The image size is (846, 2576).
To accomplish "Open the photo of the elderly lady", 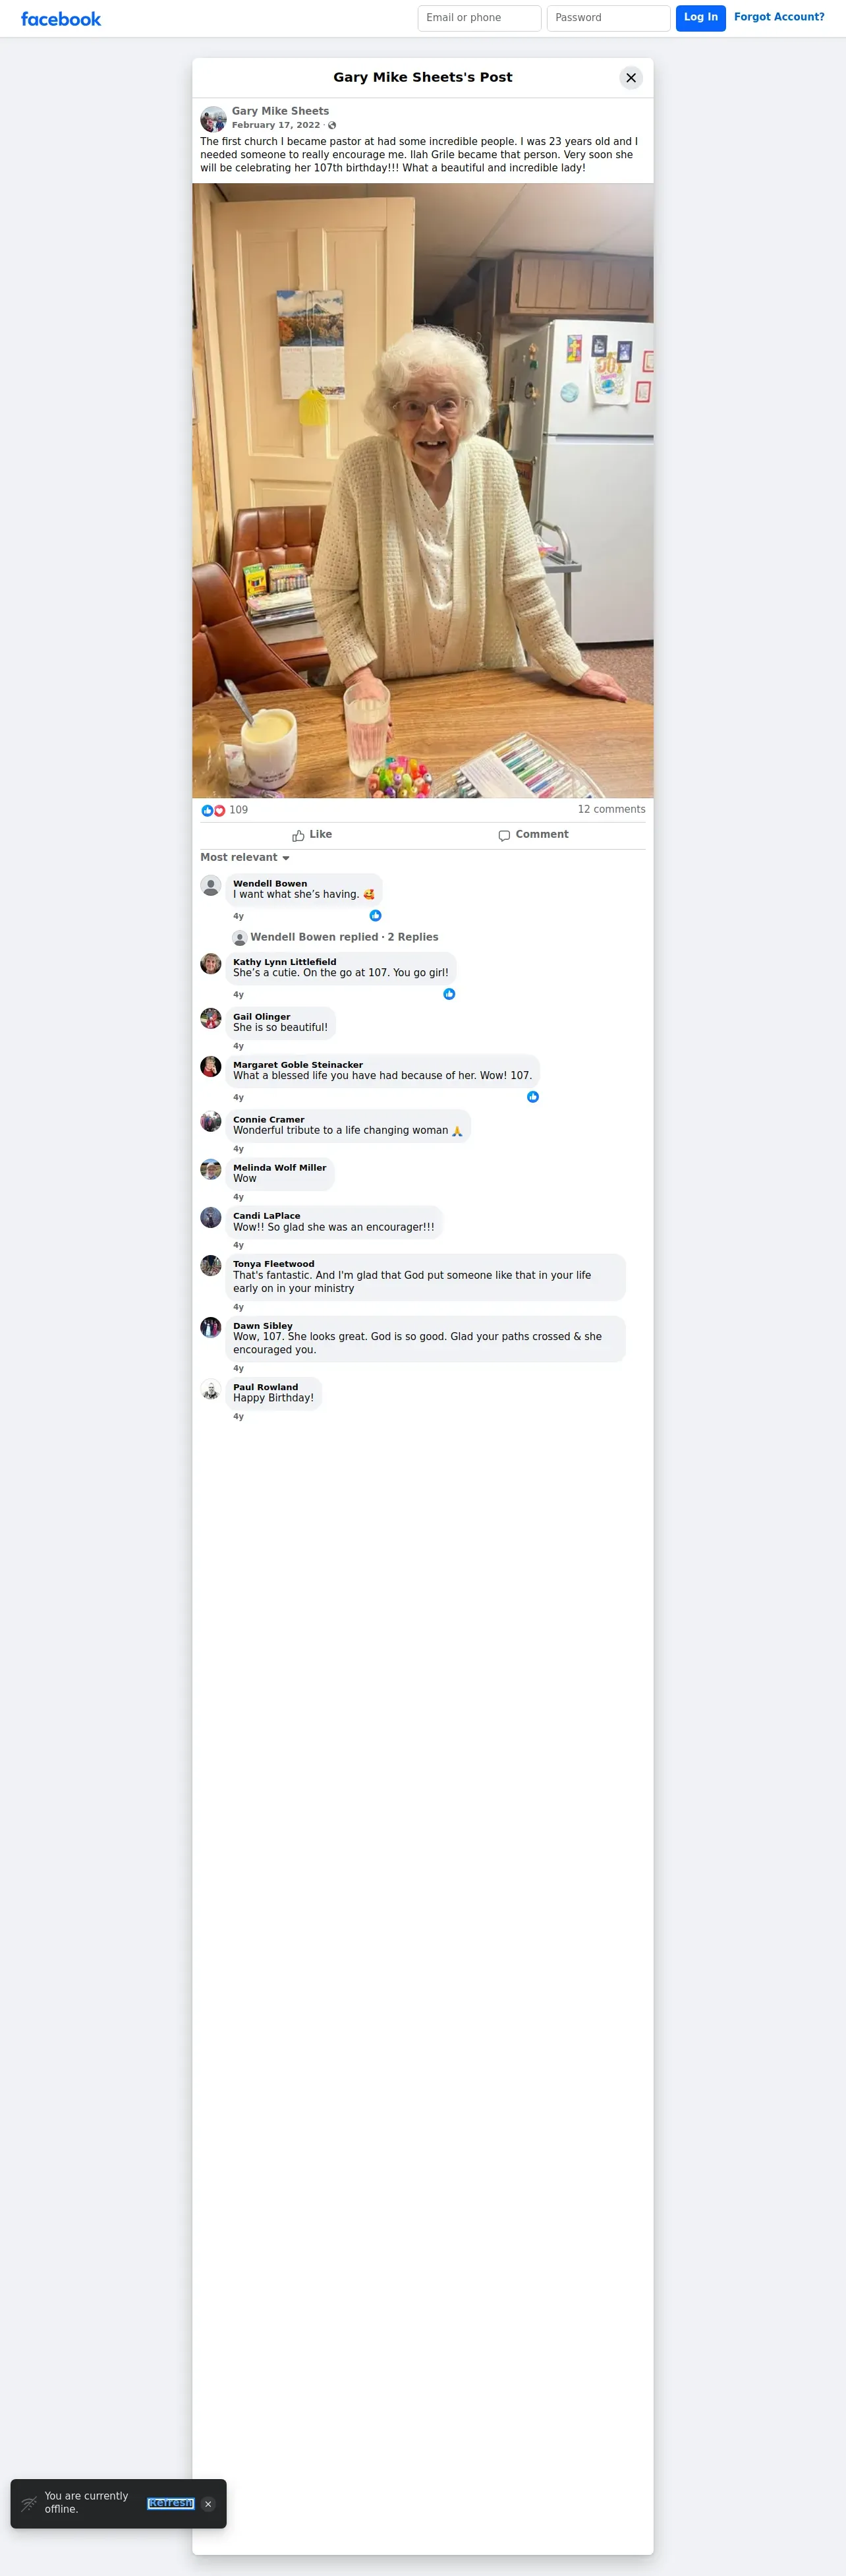I will coord(423,490).
